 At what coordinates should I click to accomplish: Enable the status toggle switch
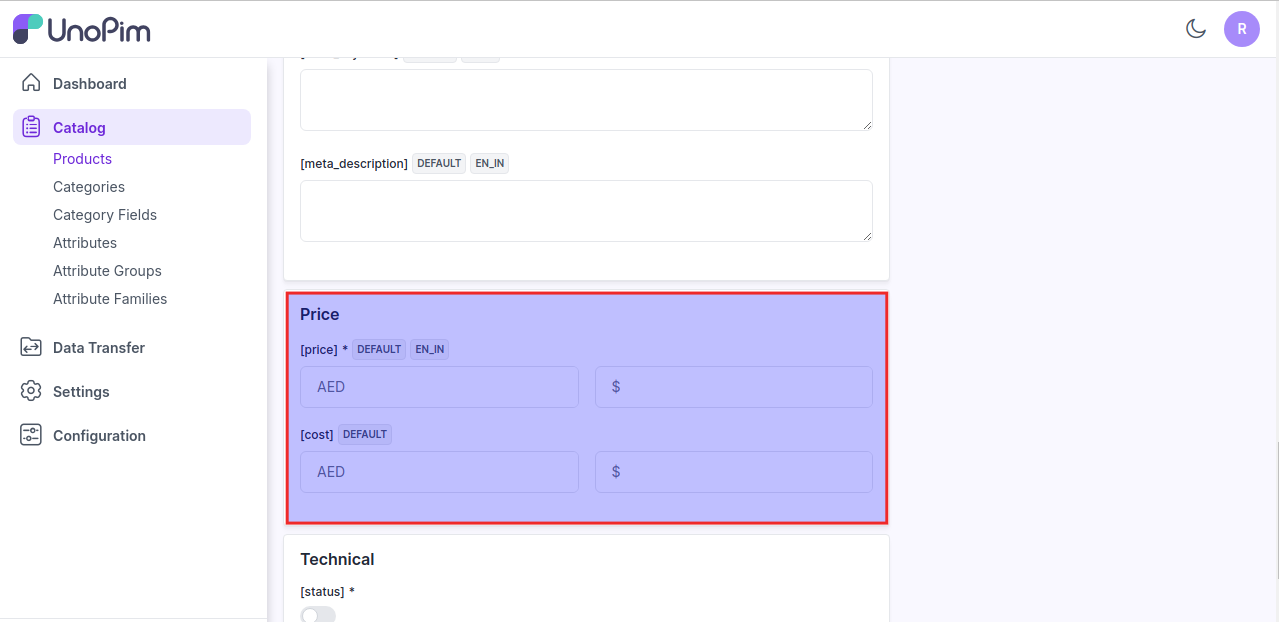318,614
